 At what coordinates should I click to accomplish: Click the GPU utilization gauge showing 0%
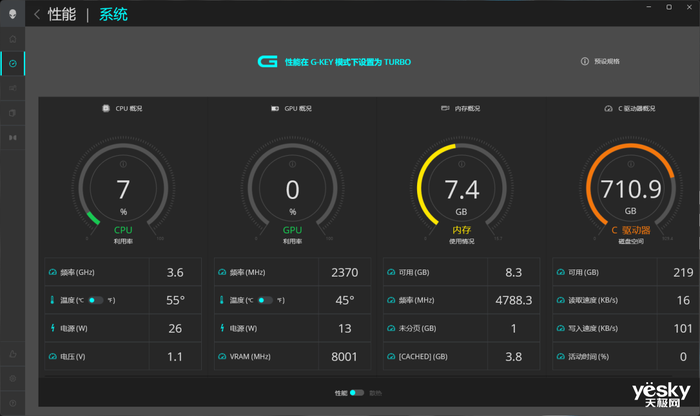pyautogui.click(x=292, y=188)
